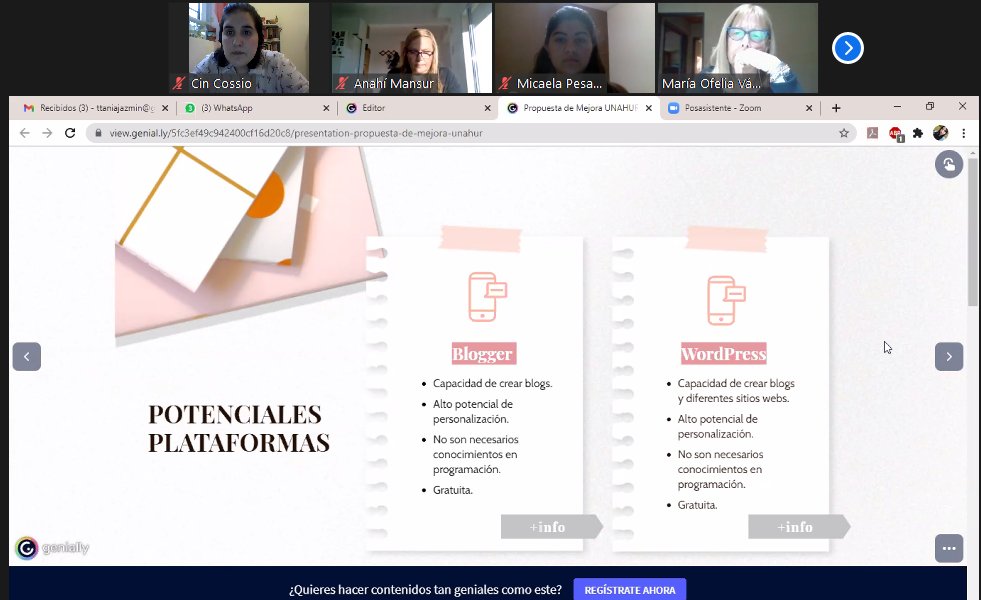Open Genially more options button

coord(949,549)
